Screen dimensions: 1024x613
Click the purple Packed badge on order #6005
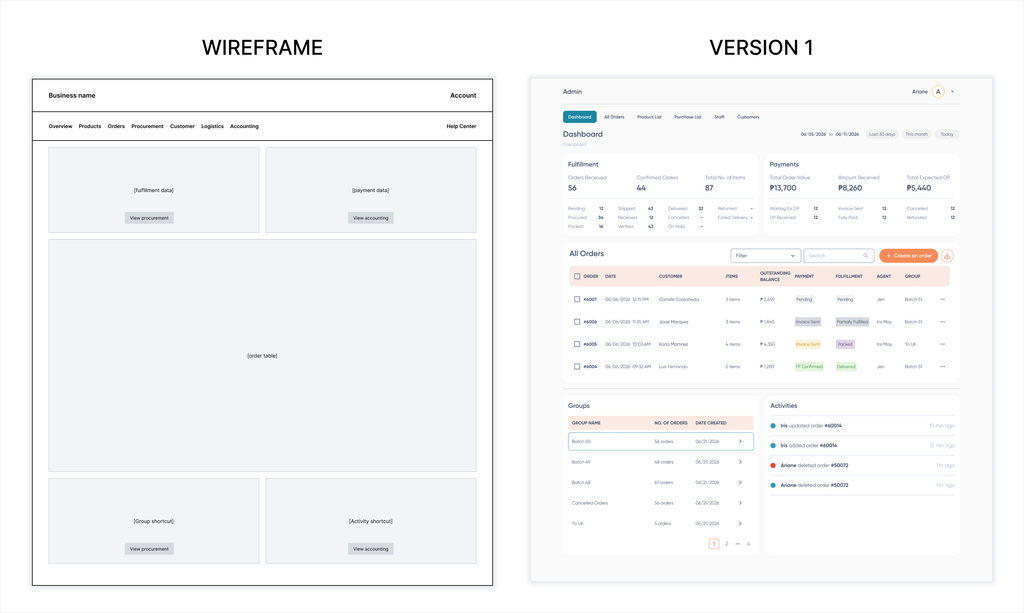click(845, 344)
